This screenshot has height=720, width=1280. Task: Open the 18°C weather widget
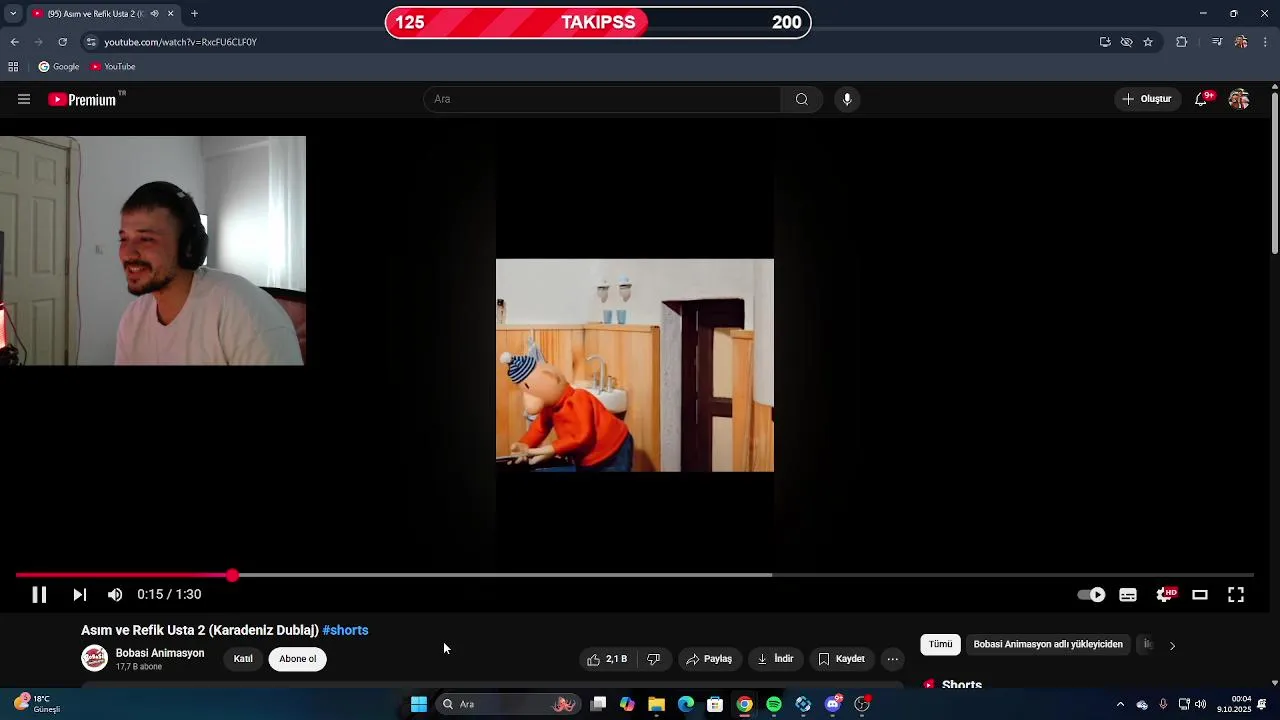coord(36,703)
